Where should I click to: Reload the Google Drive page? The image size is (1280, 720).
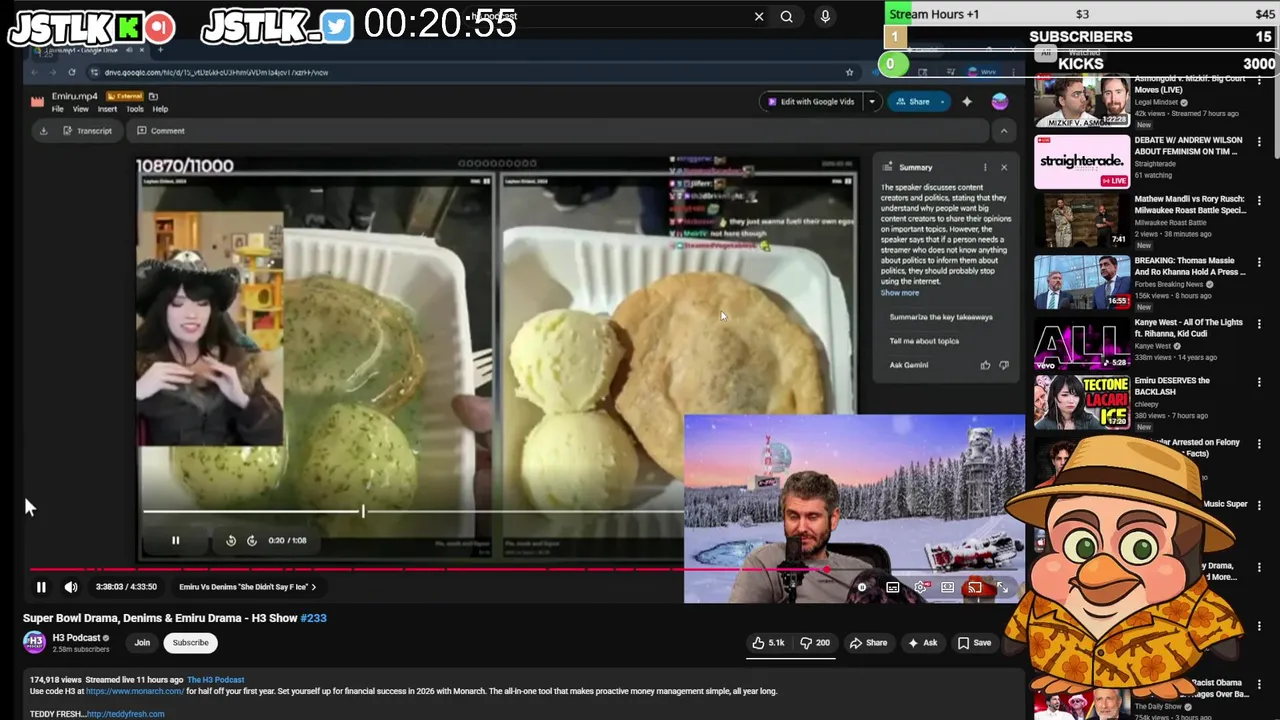click(72, 72)
